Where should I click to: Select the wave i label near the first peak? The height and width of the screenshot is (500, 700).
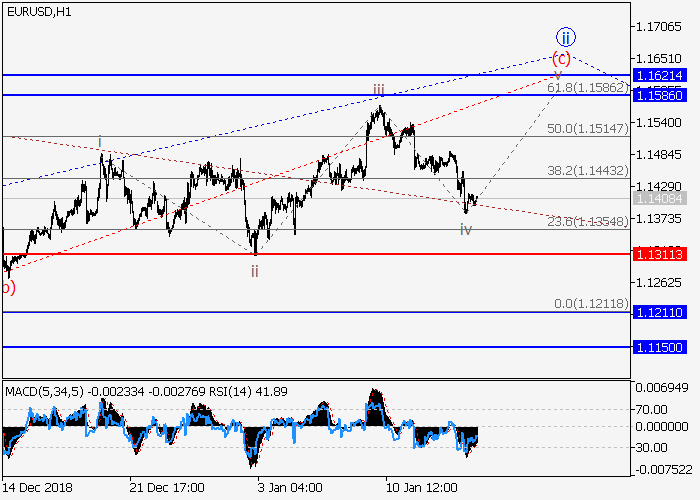(100, 141)
